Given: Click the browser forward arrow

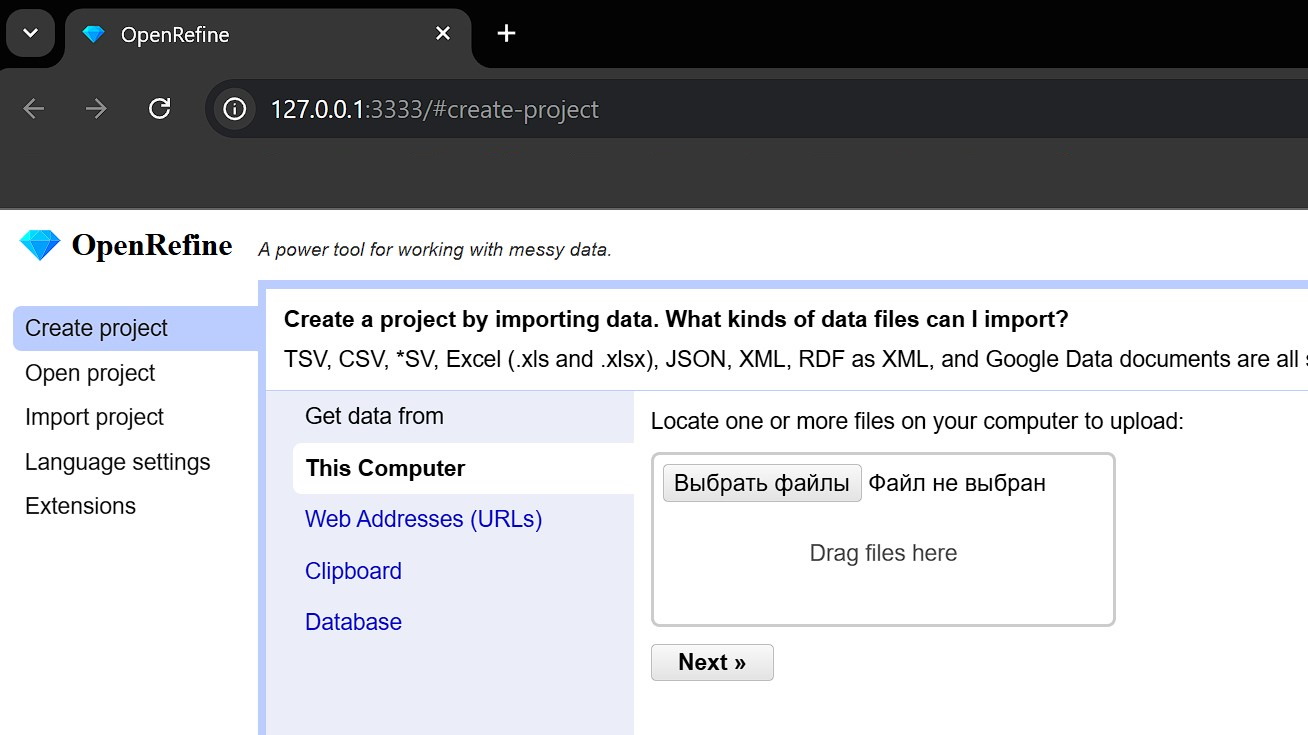Looking at the screenshot, I should [x=96, y=109].
